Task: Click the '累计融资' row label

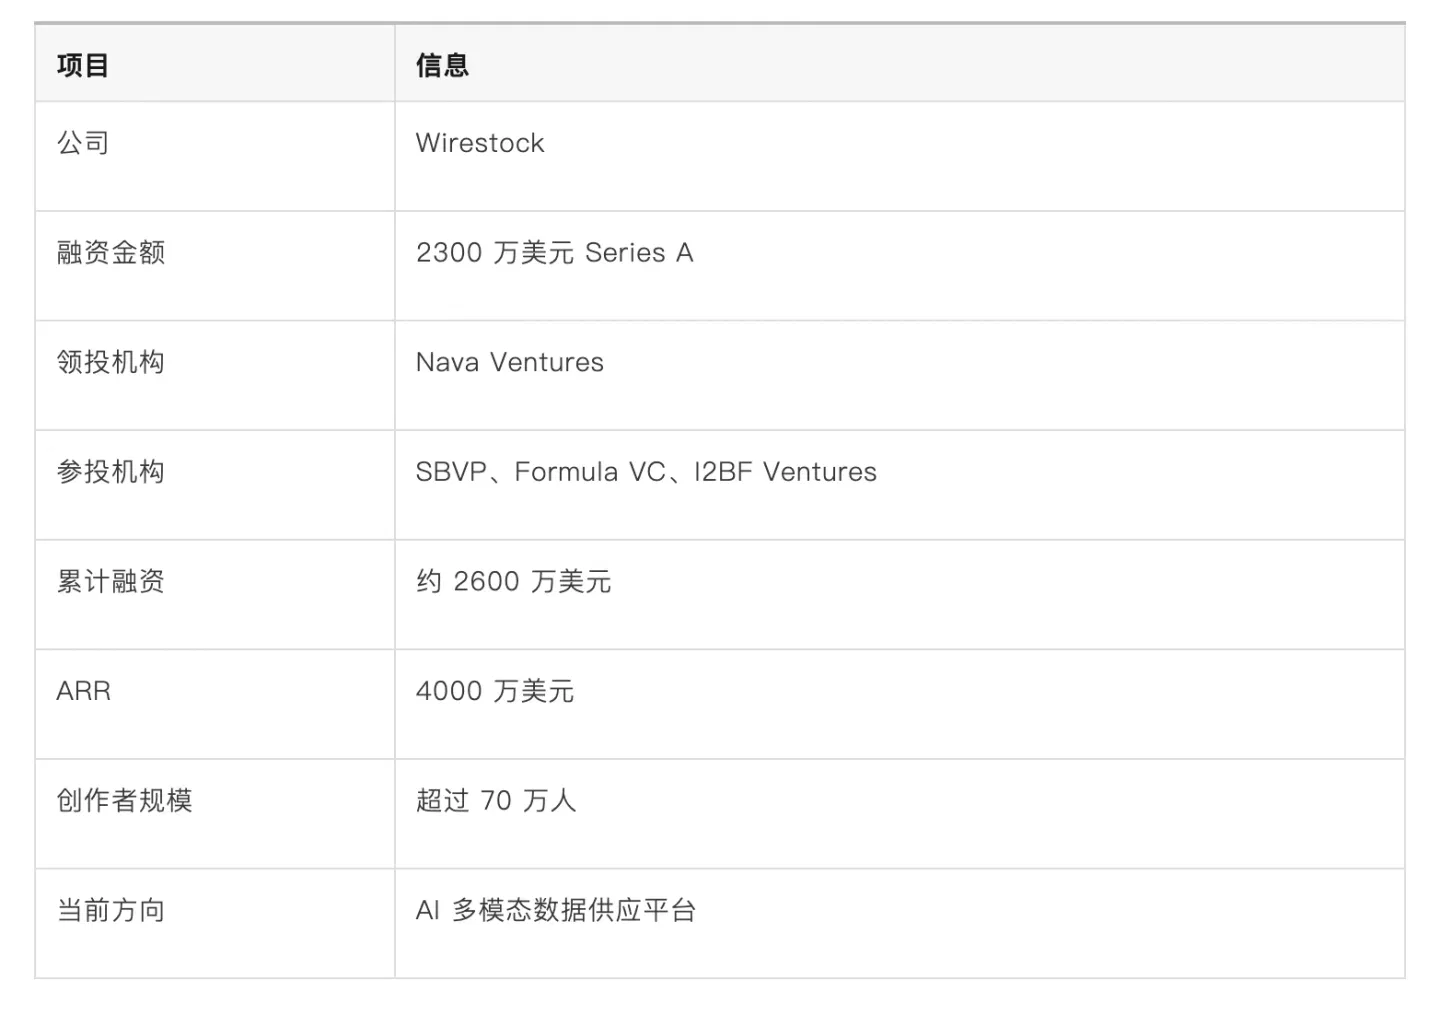Action: [x=110, y=581]
